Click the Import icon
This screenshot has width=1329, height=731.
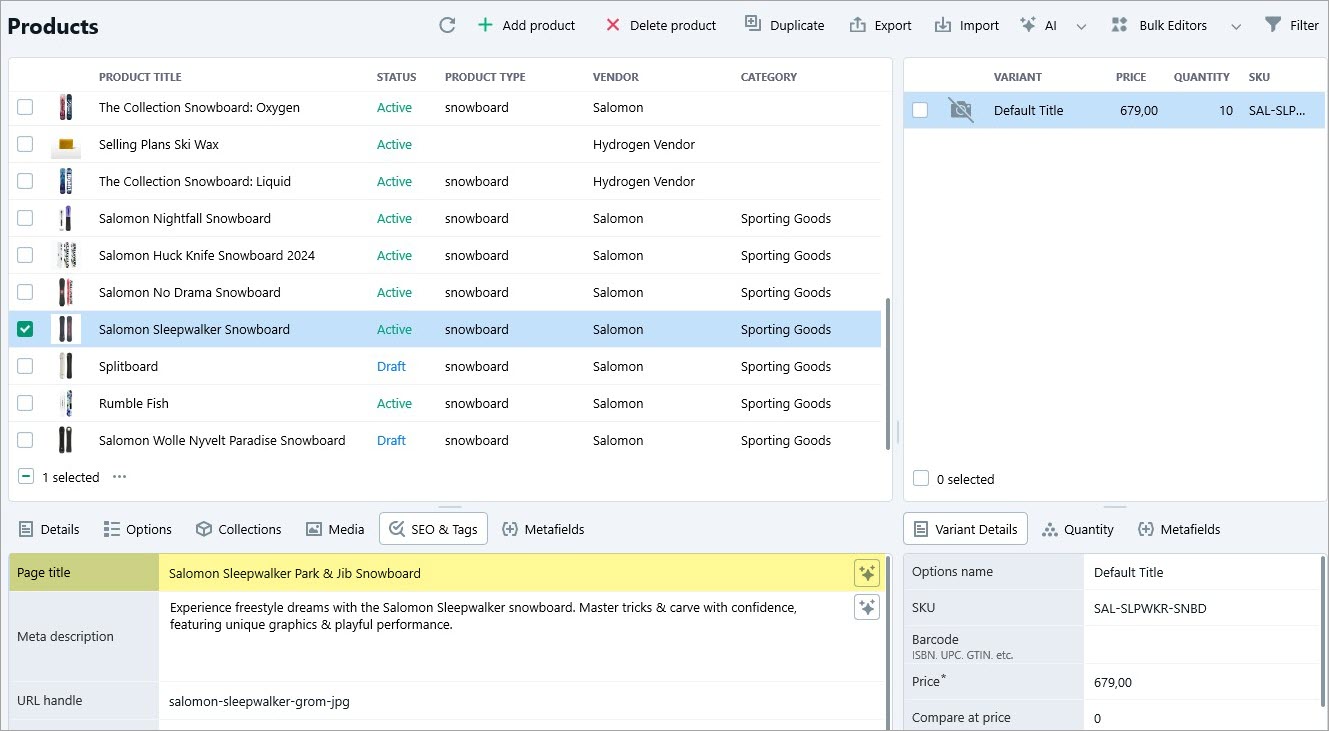coord(942,25)
